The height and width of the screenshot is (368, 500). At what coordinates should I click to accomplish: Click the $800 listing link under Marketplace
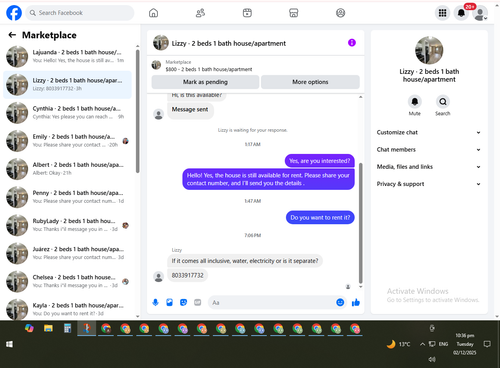tap(209, 69)
